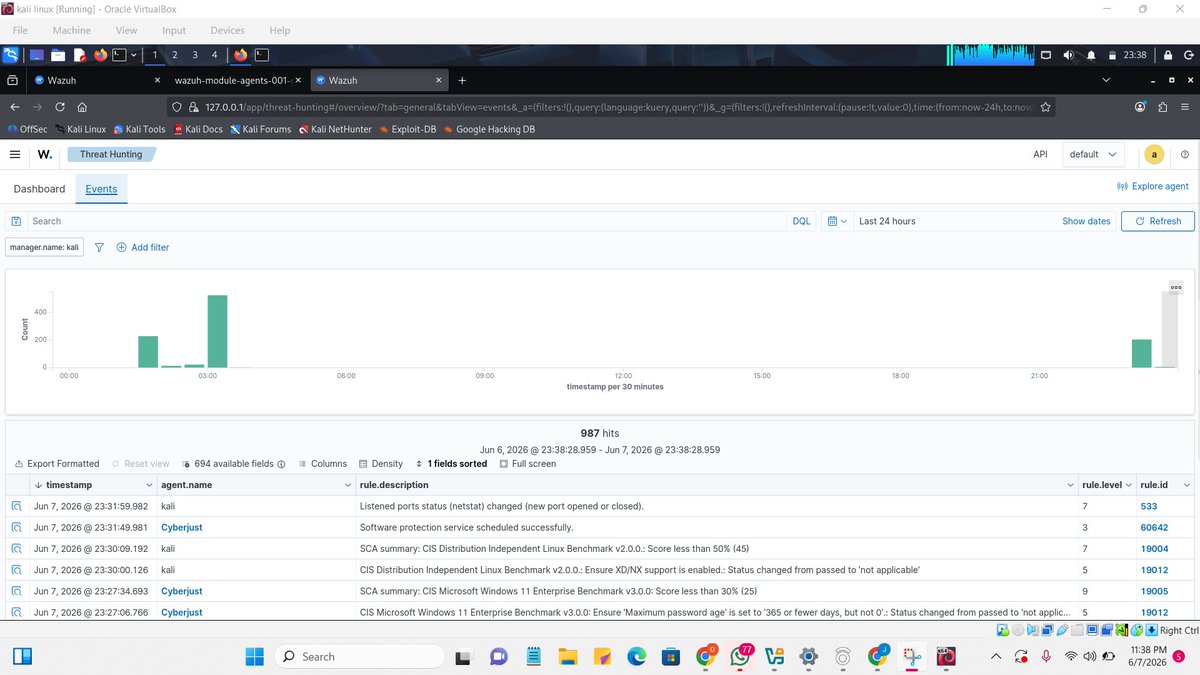Open Kali applications menu dragon icon
Viewport: 1200px width, 675px height.
pos(11,55)
